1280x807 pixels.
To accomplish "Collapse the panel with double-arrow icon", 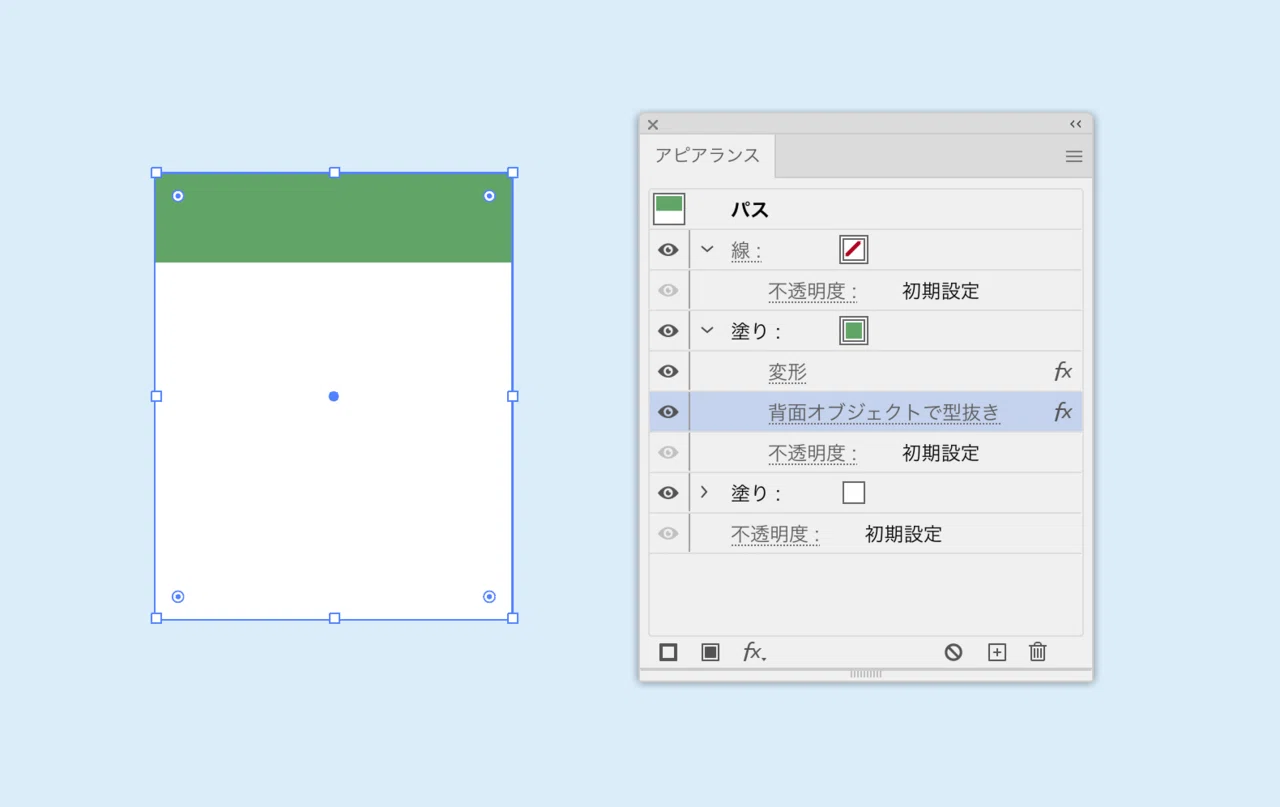I will [1076, 124].
